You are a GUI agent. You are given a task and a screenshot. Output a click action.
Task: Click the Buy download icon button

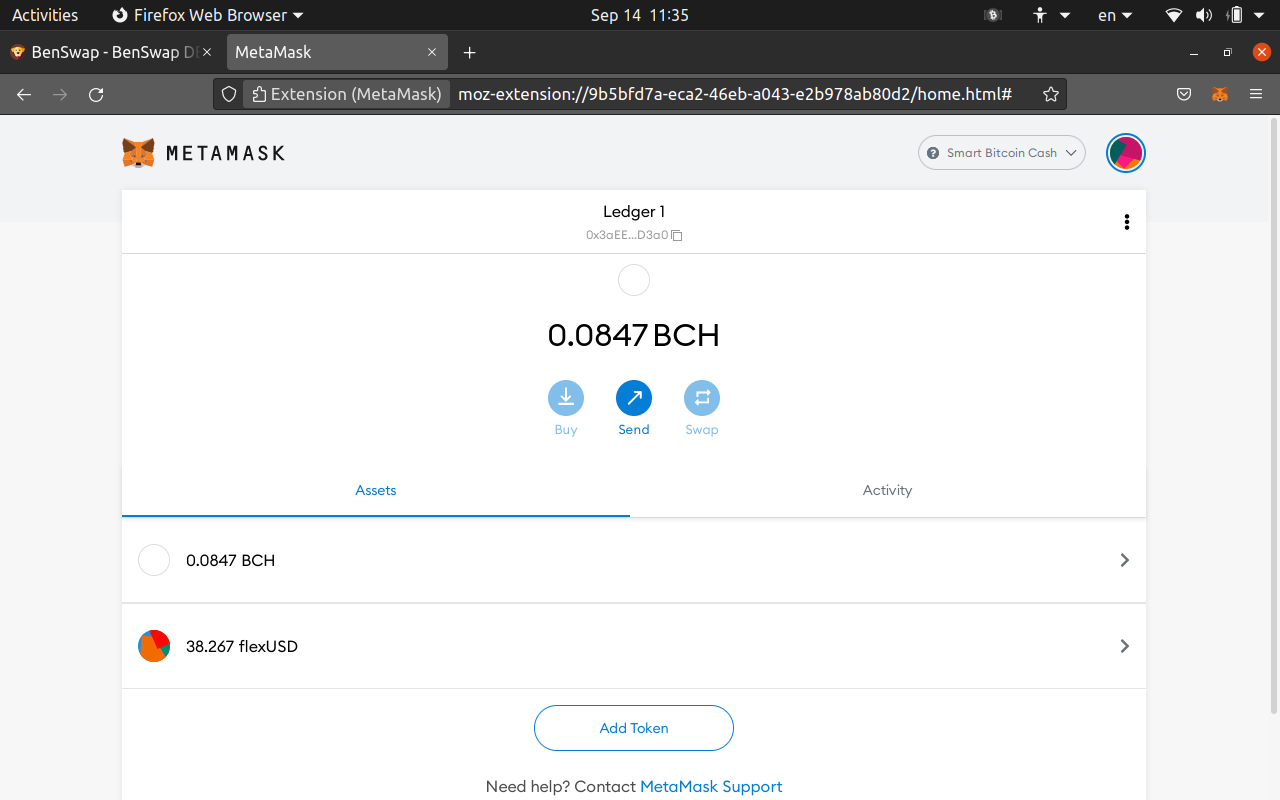click(x=566, y=398)
